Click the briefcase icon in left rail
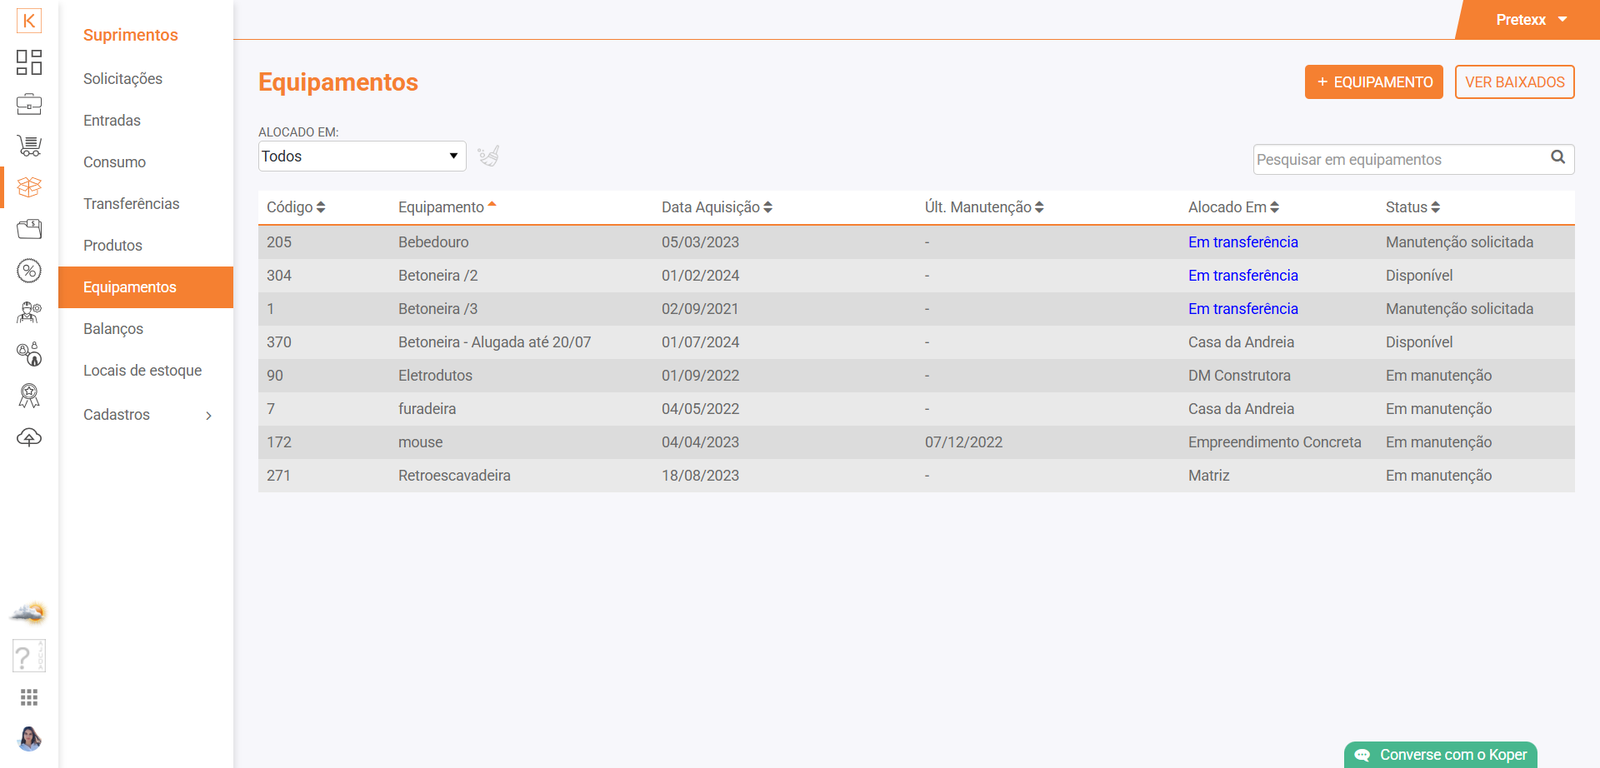1600x768 pixels. coord(29,104)
